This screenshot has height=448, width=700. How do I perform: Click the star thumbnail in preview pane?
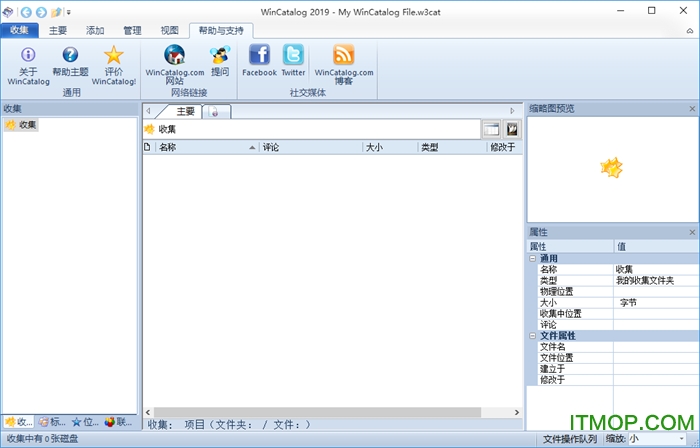click(611, 168)
